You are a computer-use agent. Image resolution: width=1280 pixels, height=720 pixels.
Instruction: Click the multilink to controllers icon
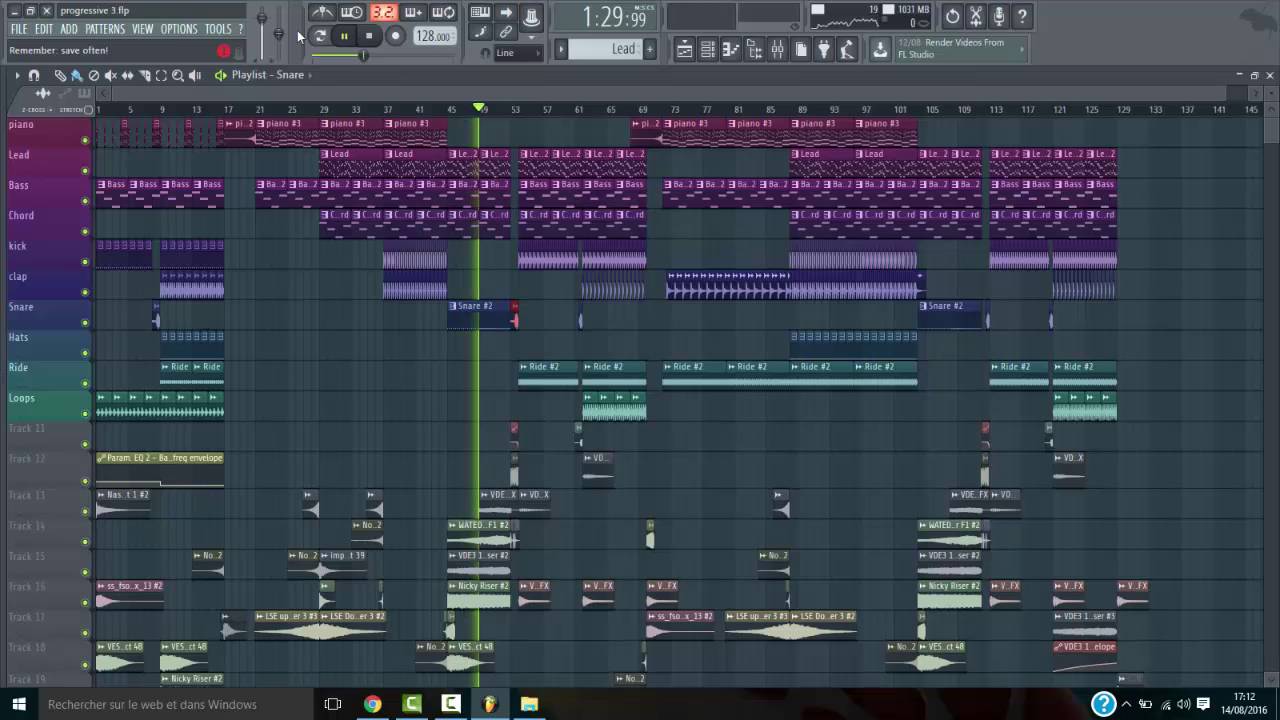pos(506,33)
